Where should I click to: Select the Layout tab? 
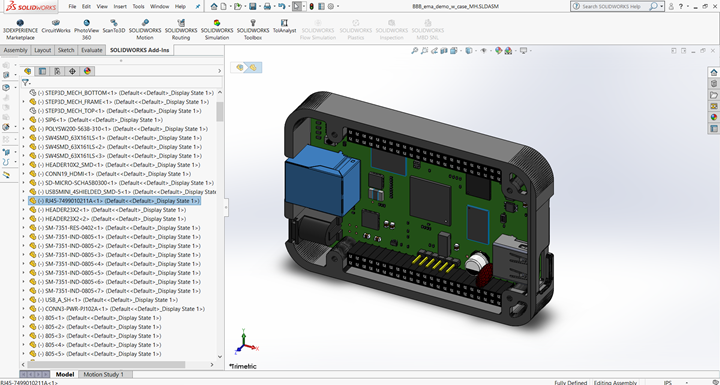point(43,50)
